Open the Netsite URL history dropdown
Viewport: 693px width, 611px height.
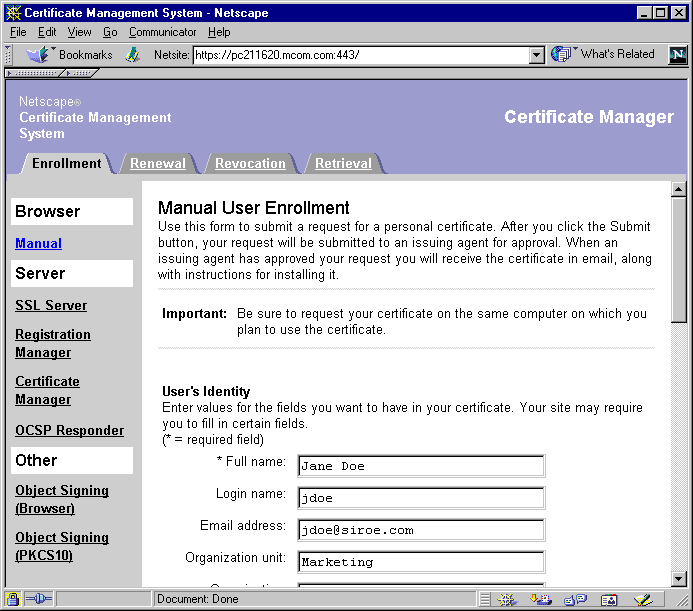click(537, 55)
